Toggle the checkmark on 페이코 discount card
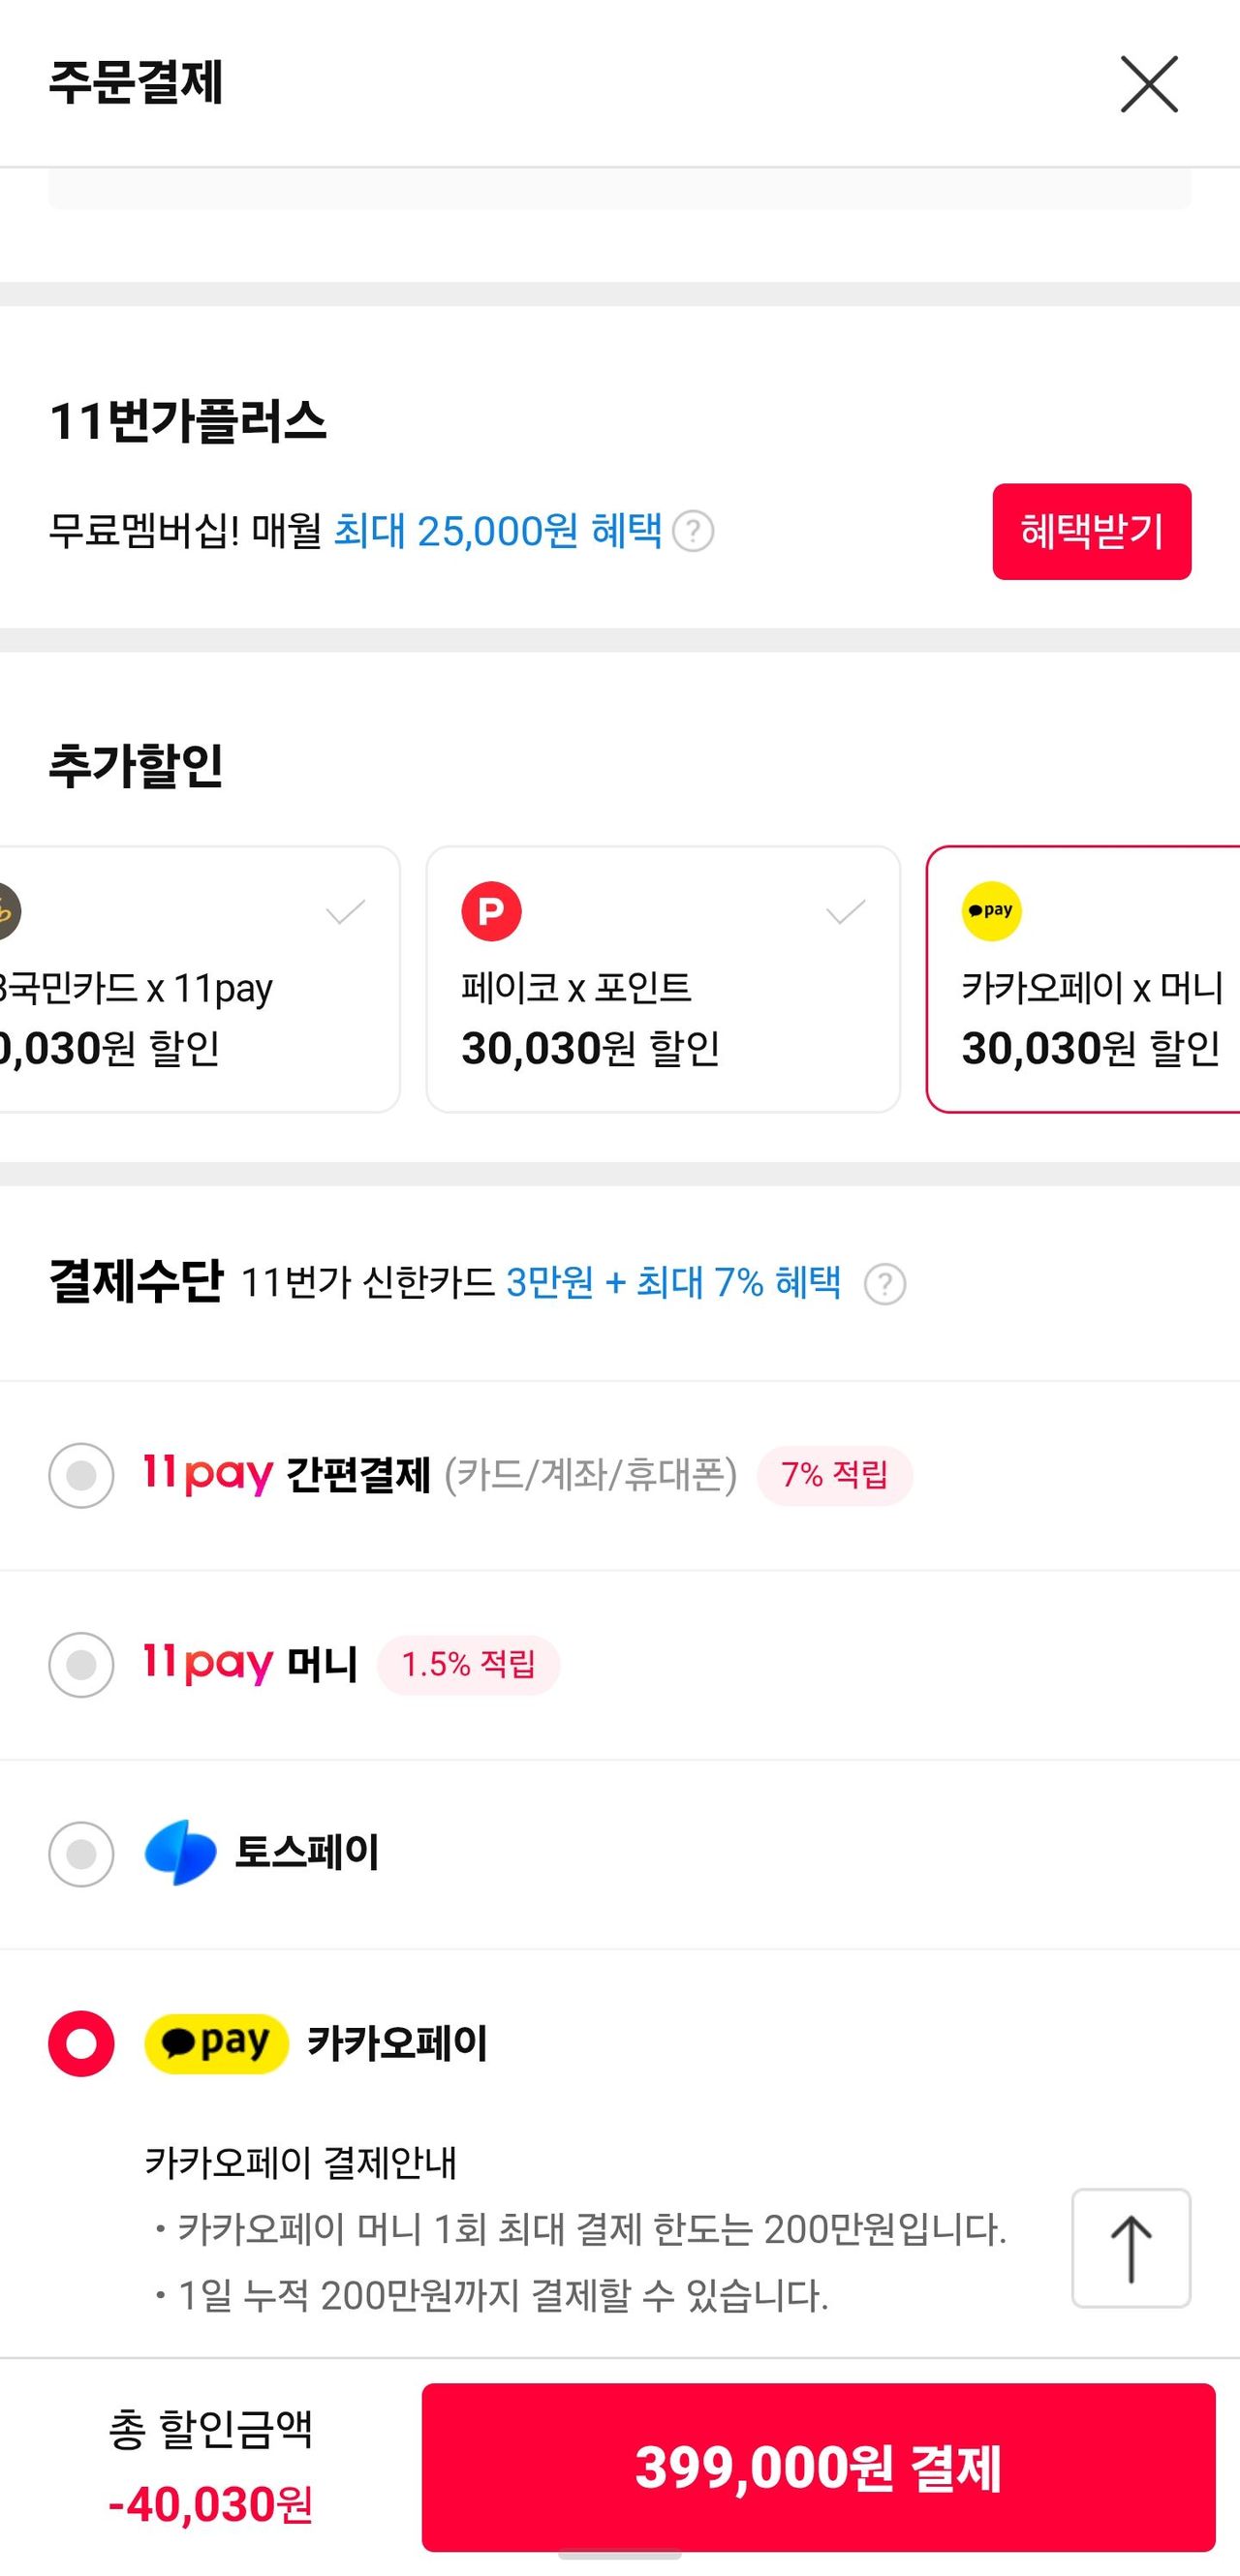 (845, 911)
